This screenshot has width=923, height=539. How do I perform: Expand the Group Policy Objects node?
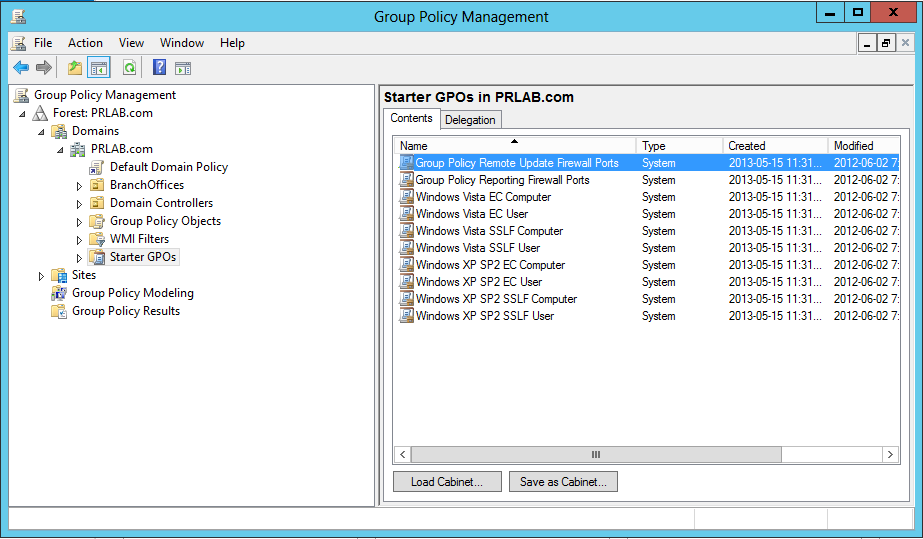point(79,222)
